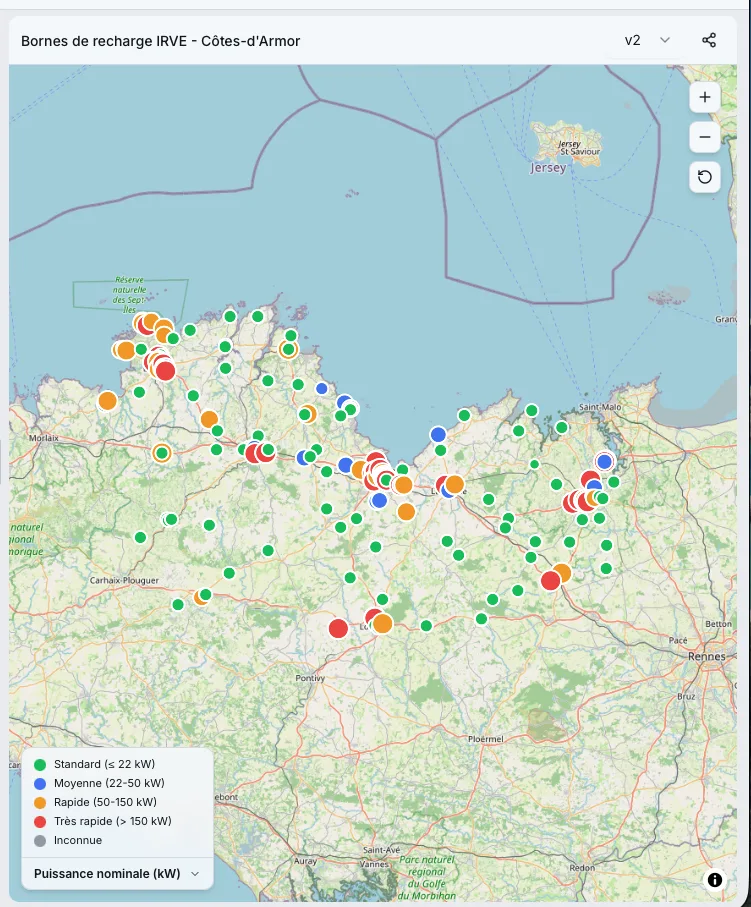
Task: Click the orange Rapide legend swatch
Action: (40, 802)
